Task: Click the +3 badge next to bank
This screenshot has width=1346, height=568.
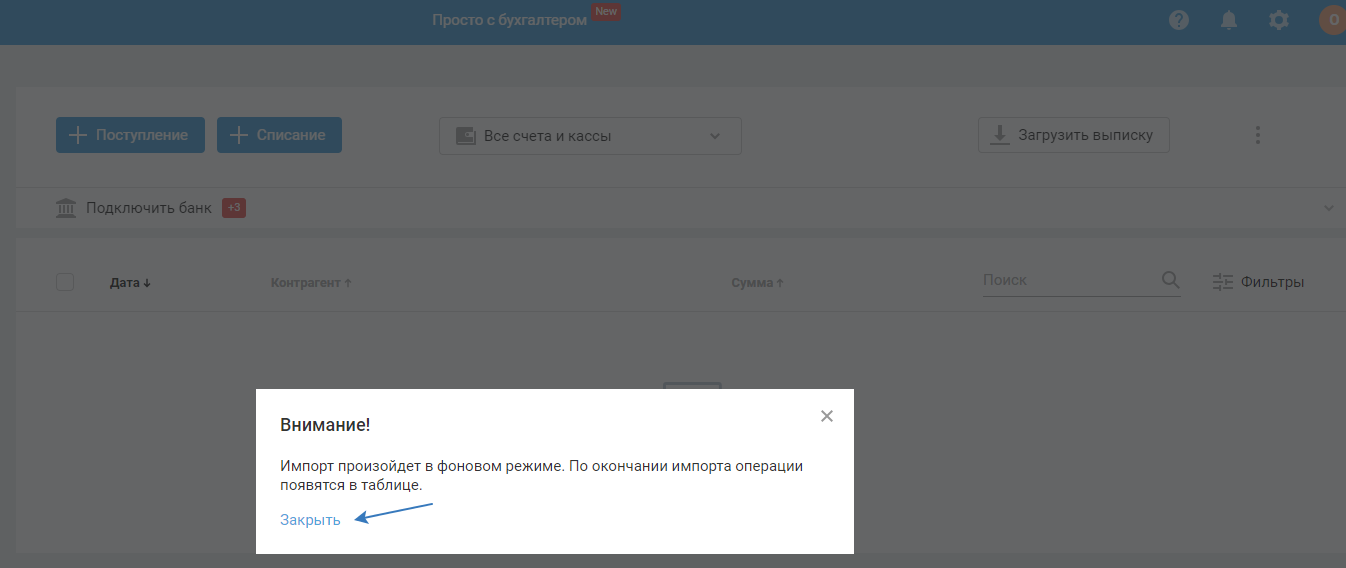Action: 234,208
